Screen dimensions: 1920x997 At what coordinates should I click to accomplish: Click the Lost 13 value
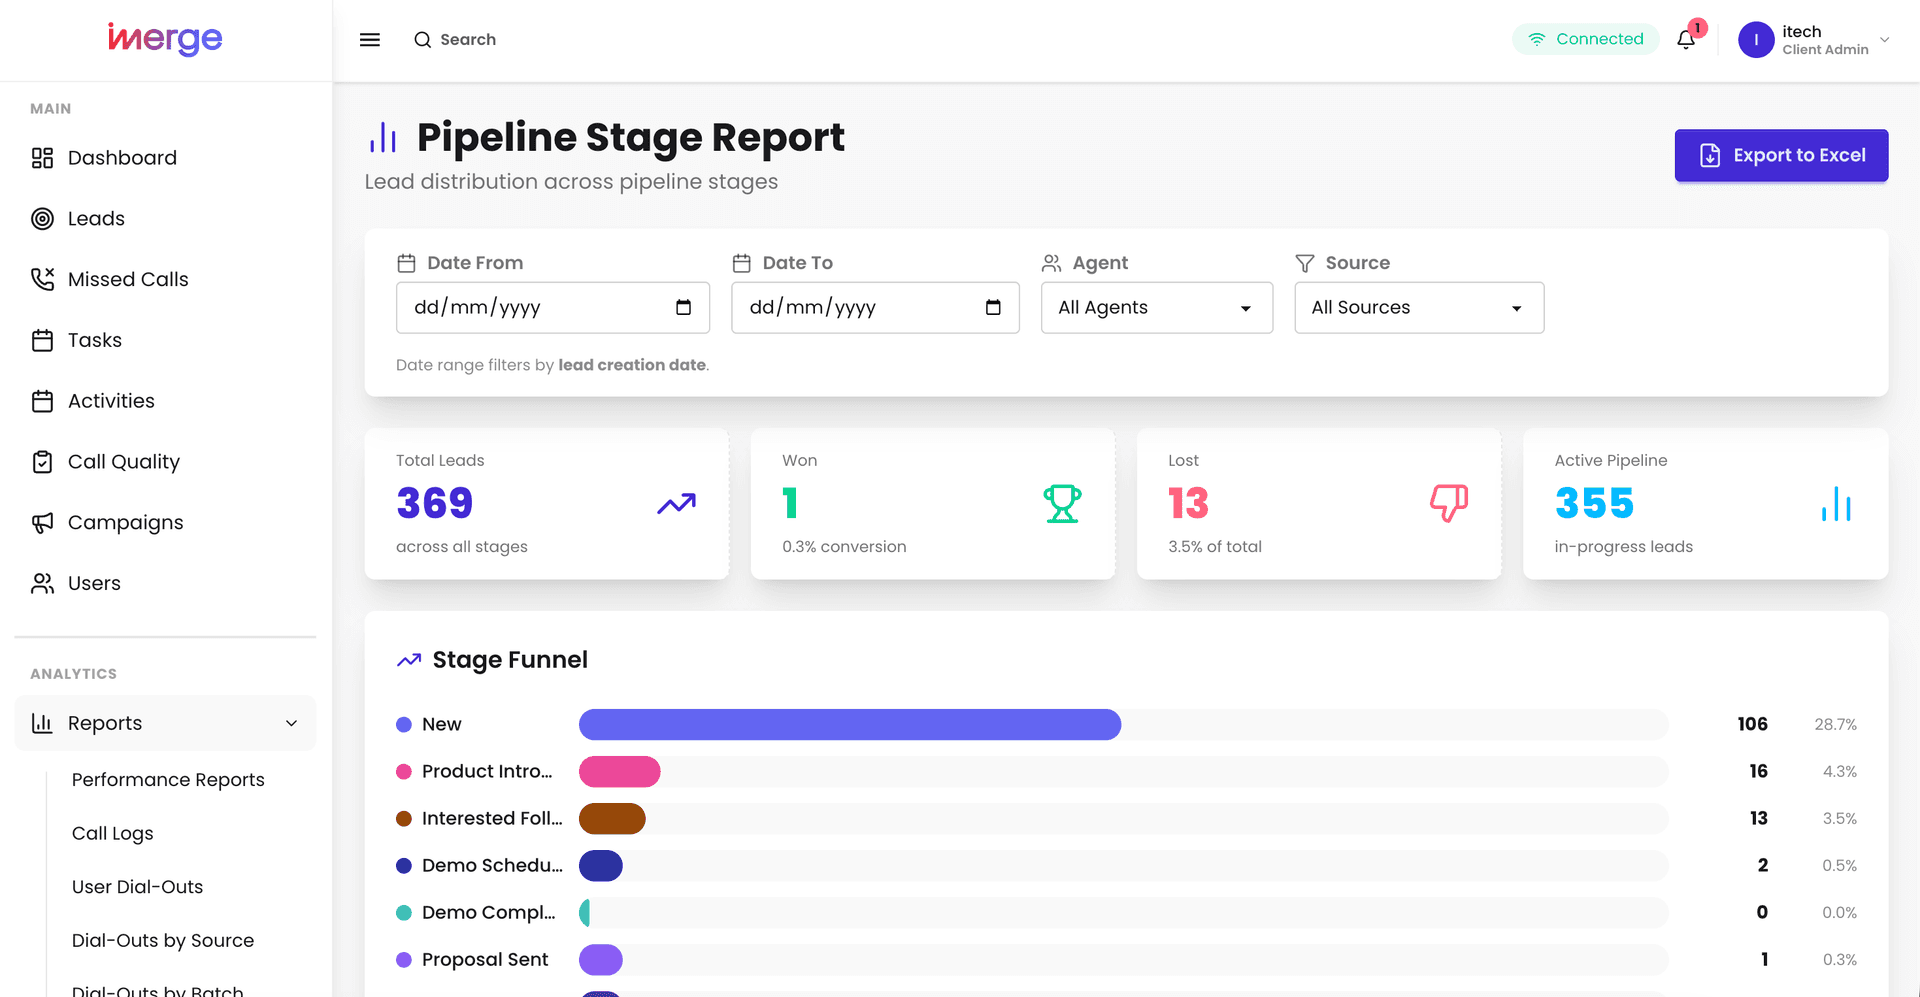1188,503
